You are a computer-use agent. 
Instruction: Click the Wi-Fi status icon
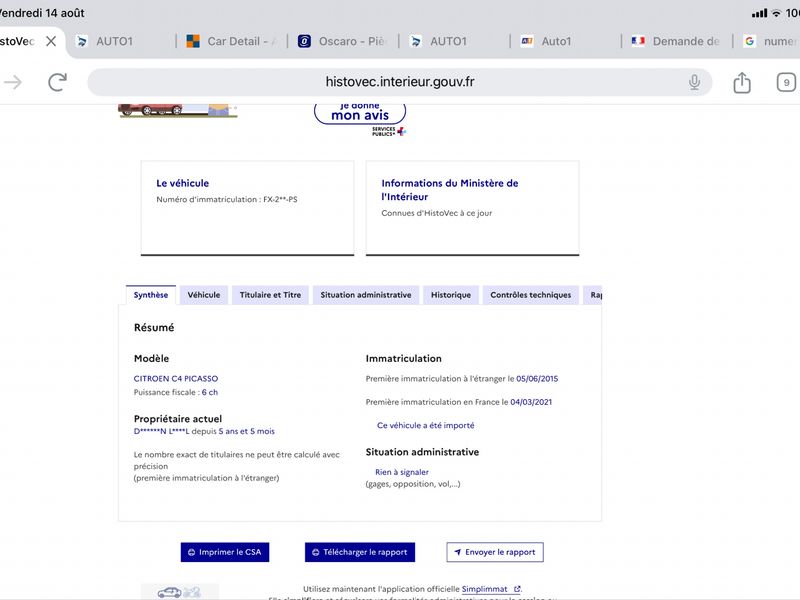776,13
